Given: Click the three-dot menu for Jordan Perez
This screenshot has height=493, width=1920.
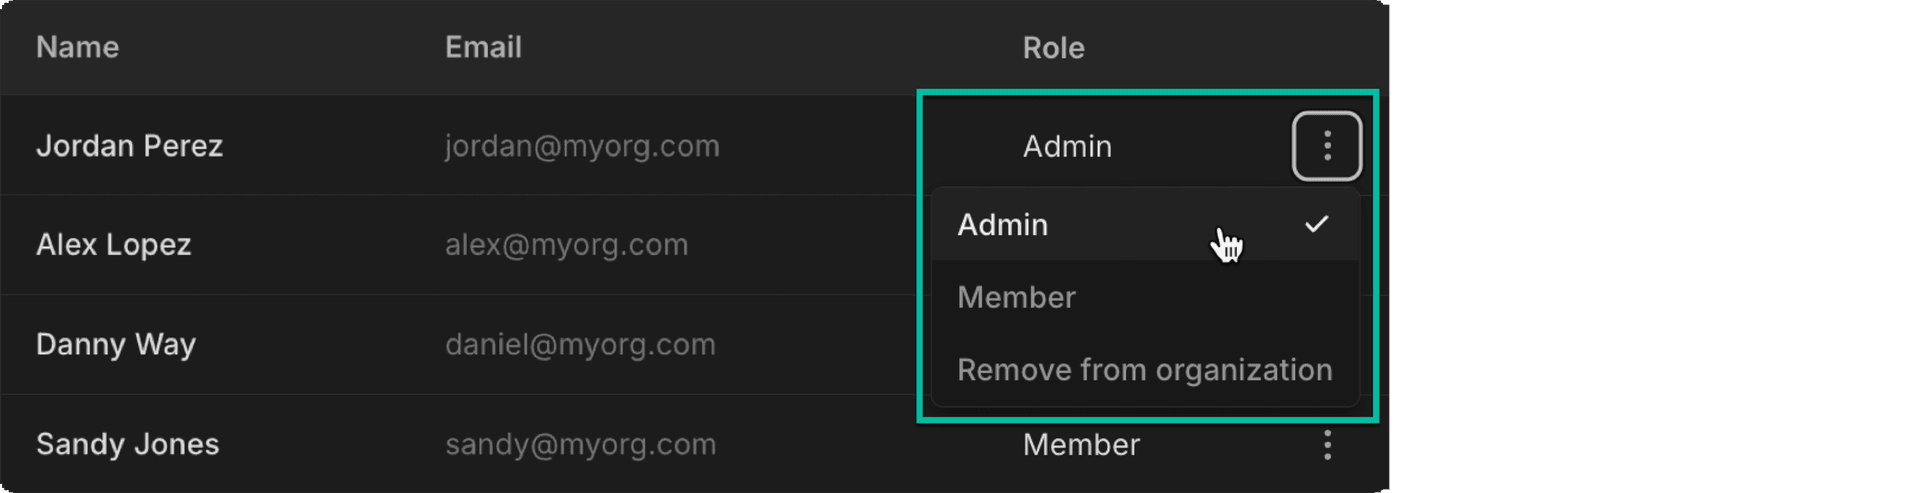Looking at the screenshot, I should click(x=1326, y=146).
